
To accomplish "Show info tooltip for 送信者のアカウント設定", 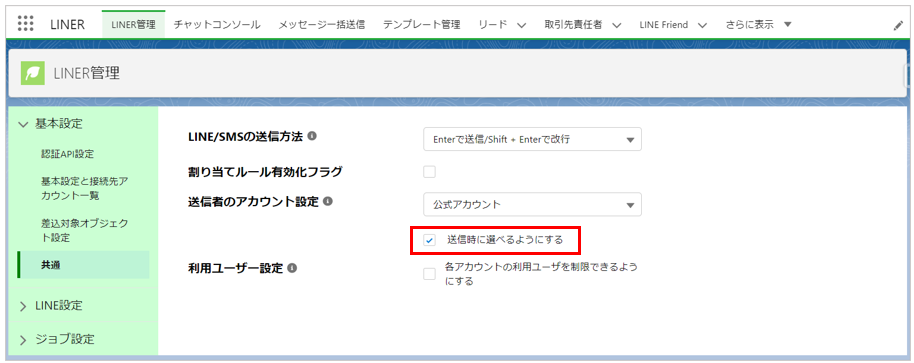I will point(328,202).
